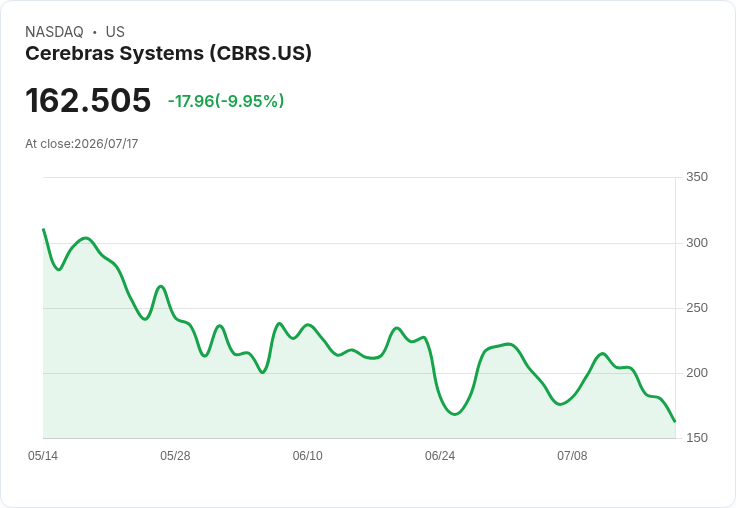Click the 05/14 date label
Screen dimensions: 736x508
pyautogui.click(x=43, y=456)
